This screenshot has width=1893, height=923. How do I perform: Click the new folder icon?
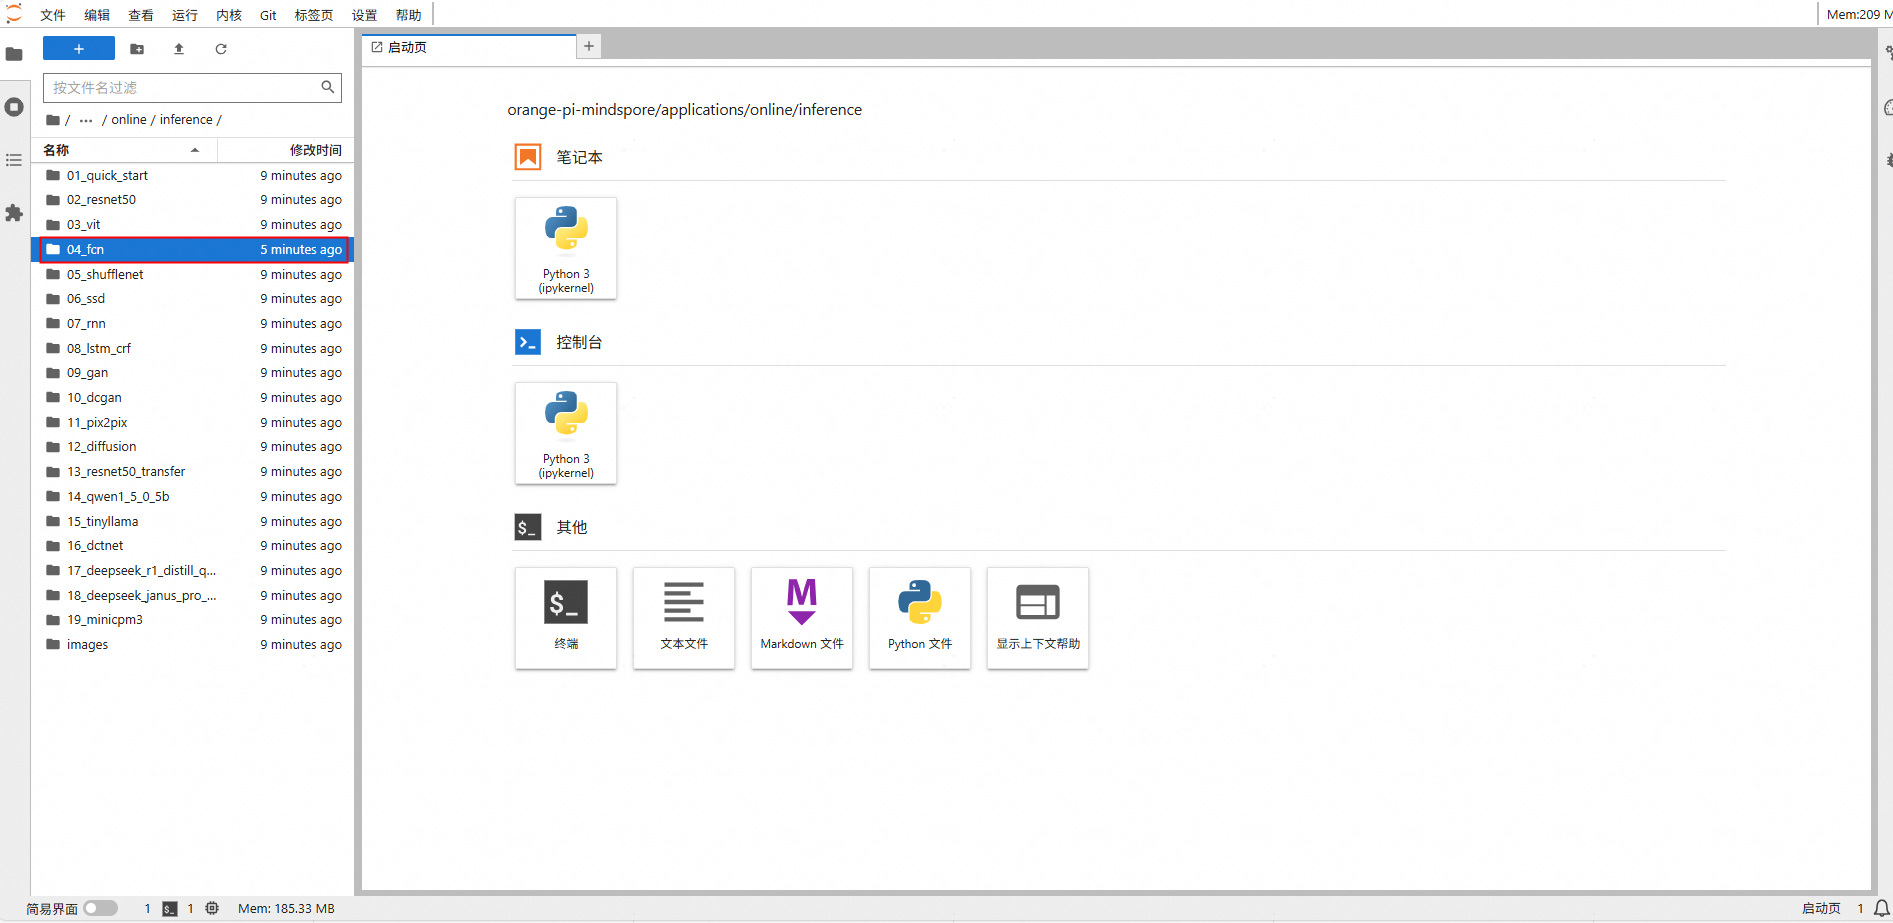coord(137,49)
